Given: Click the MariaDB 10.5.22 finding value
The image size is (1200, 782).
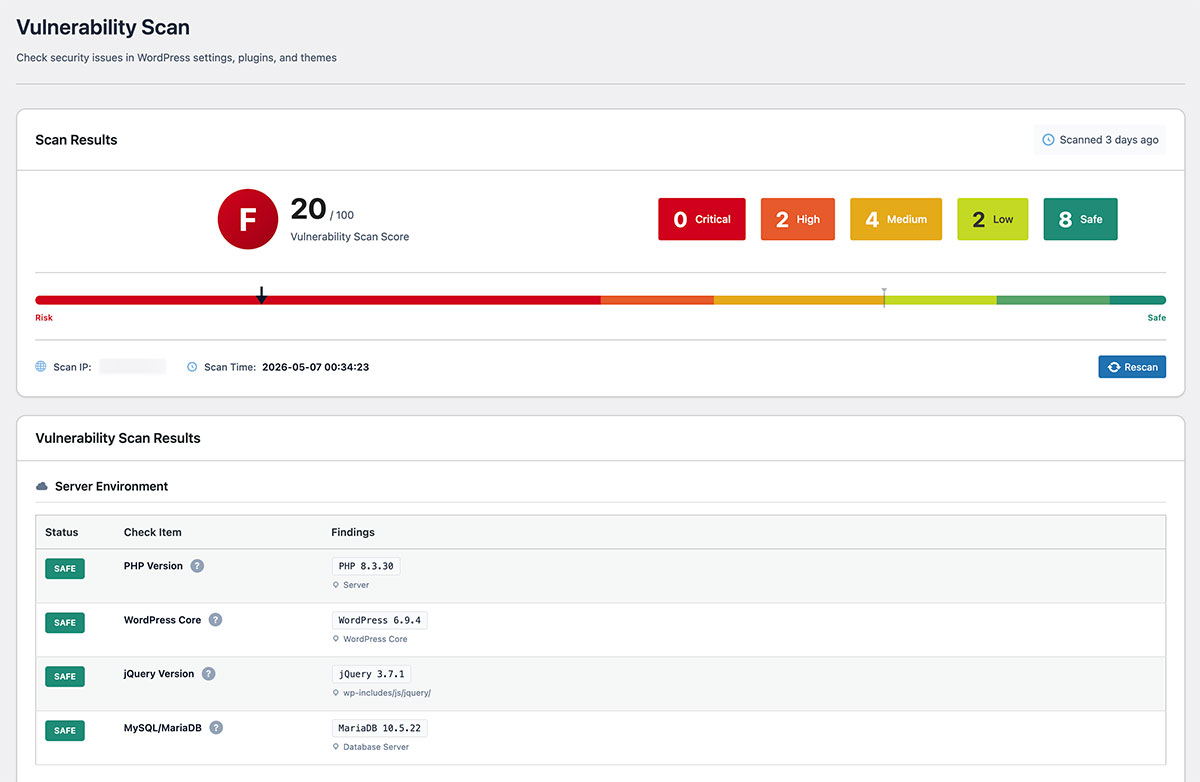Looking at the screenshot, I should coord(380,728).
